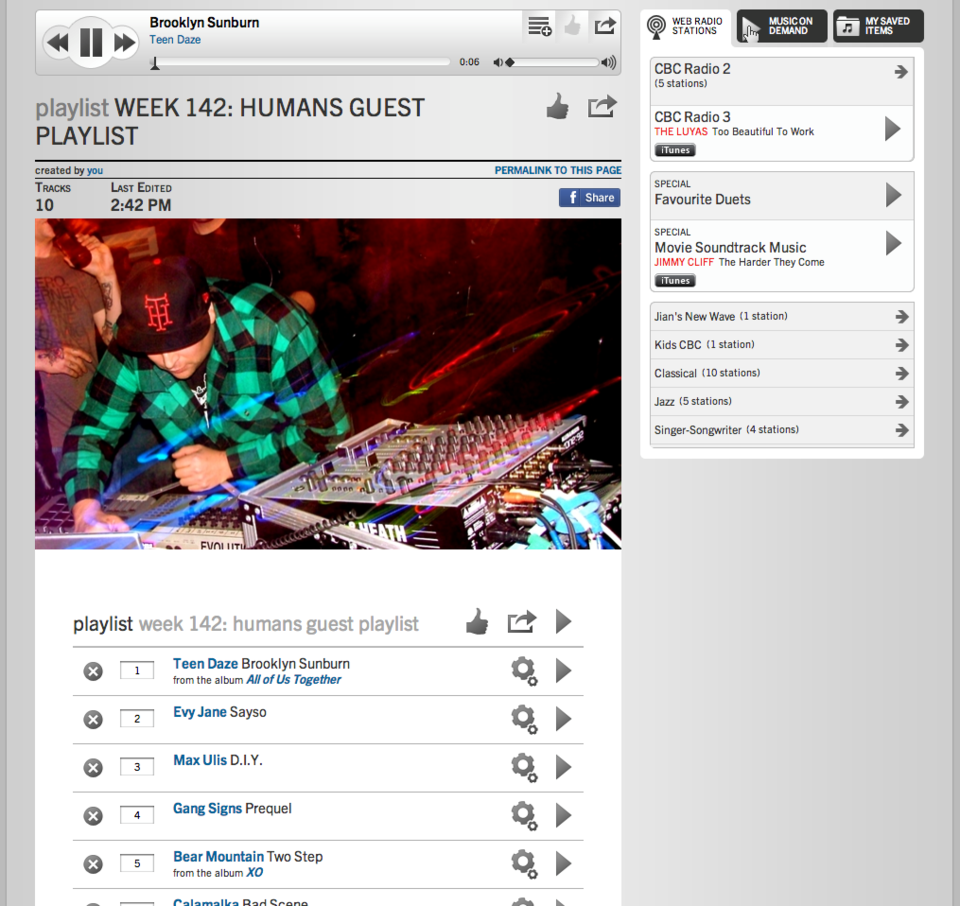Play the Movie Soundtrack Music station
The height and width of the screenshot is (906, 960).
[893, 244]
